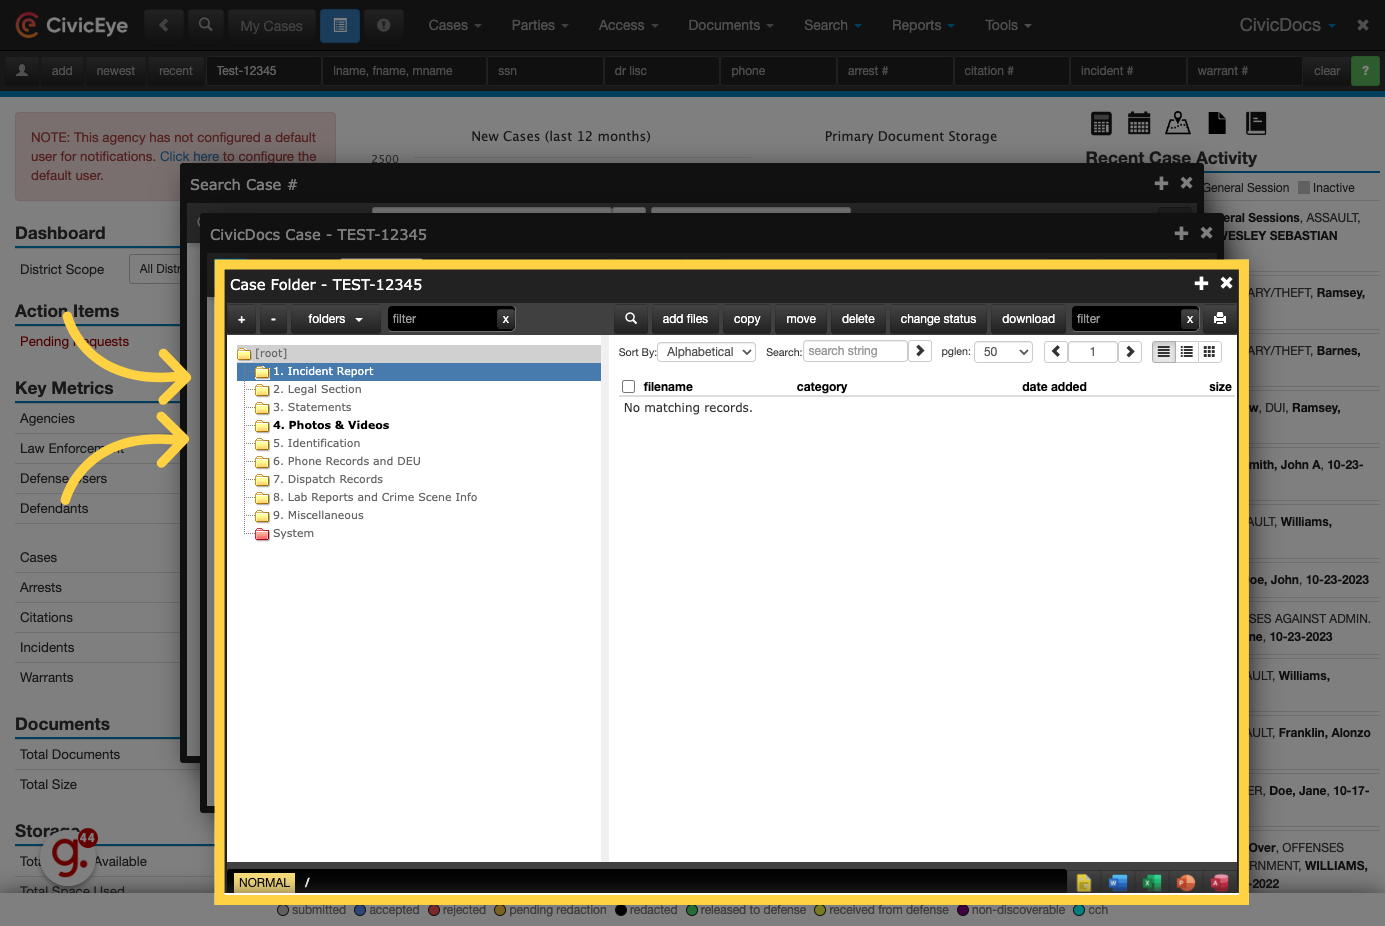Click the green help question mark button
This screenshot has height=926, width=1385.
[x=1365, y=71]
